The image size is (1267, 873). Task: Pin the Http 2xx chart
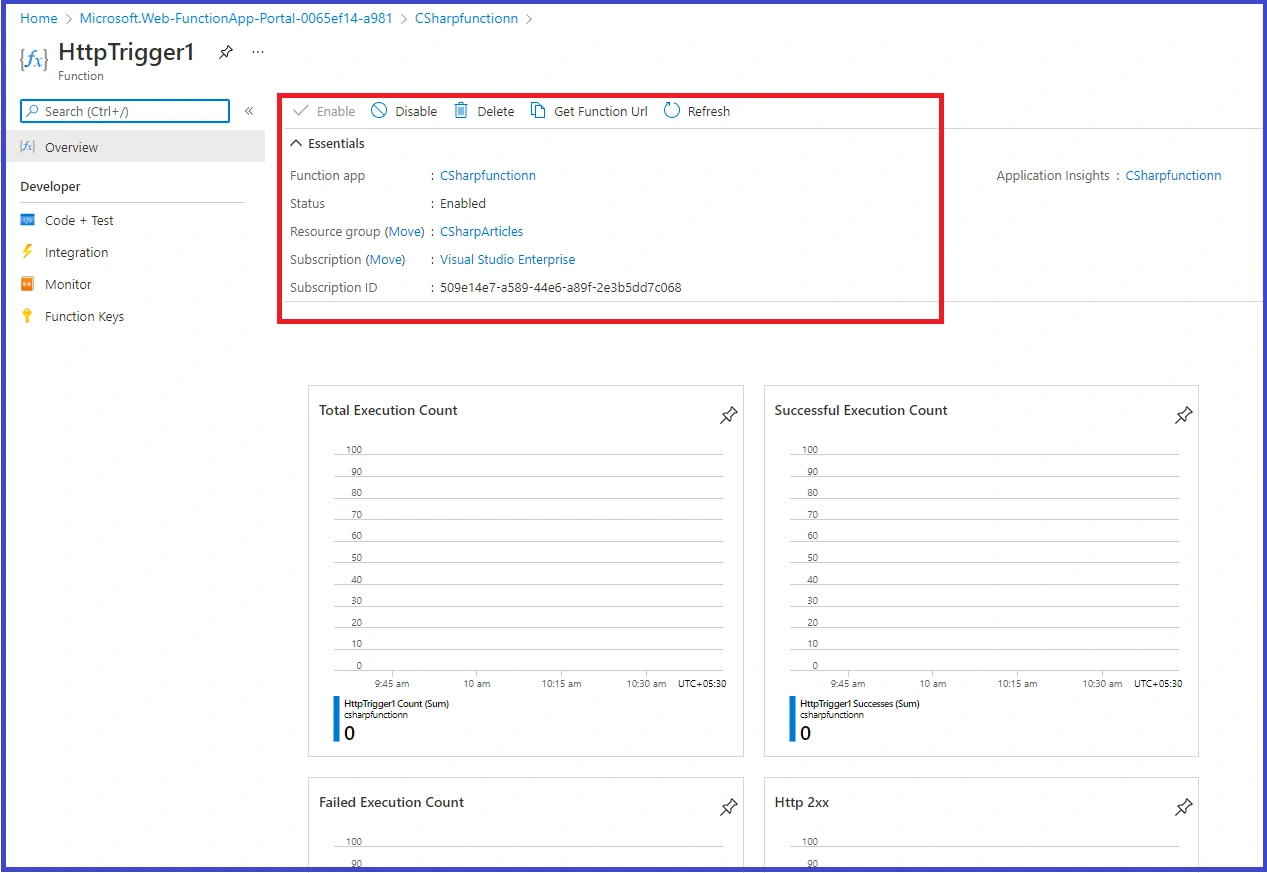pos(1184,807)
